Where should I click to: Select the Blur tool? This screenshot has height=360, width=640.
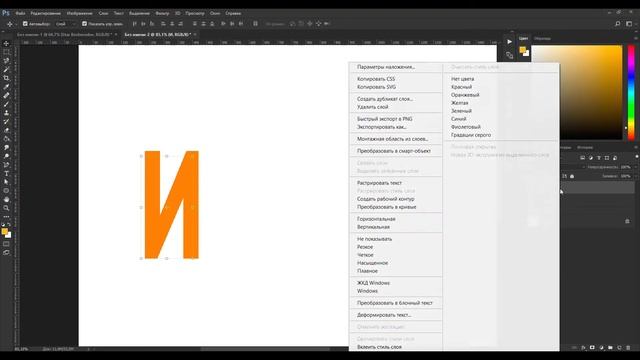click(x=6, y=147)
